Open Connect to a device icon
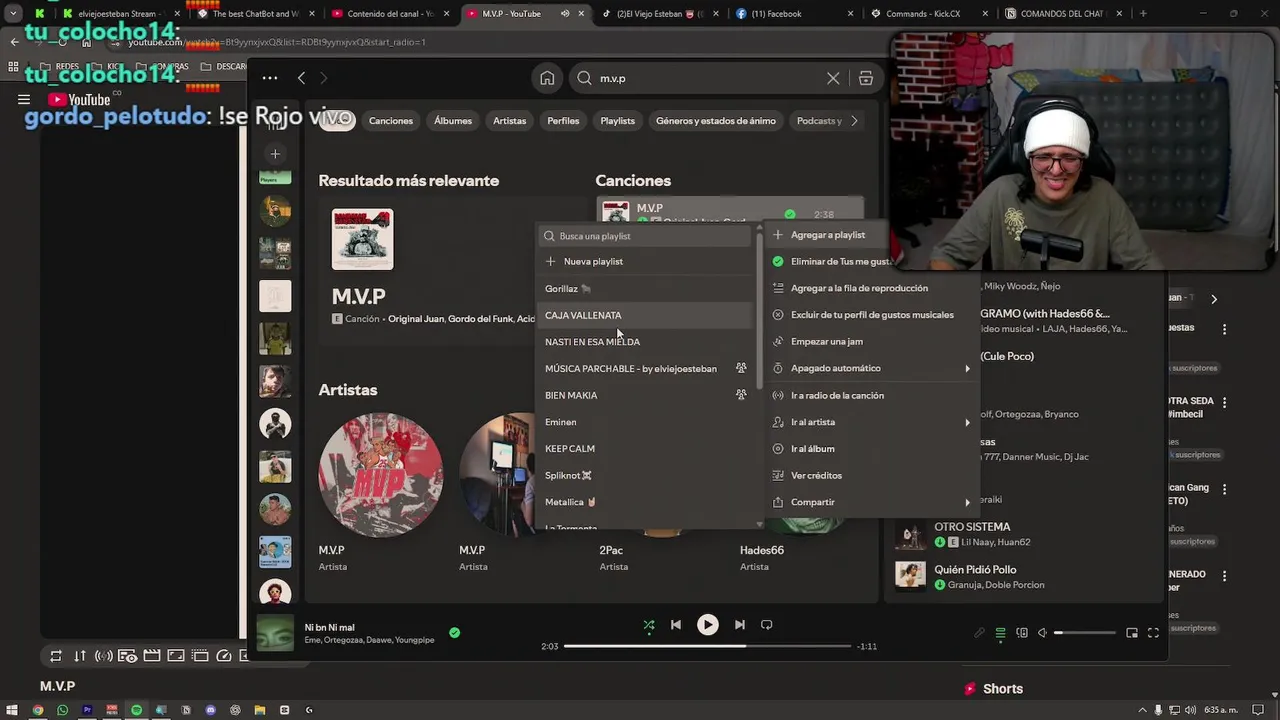Screen dimensions: 1280x720 coord(1022,633)
